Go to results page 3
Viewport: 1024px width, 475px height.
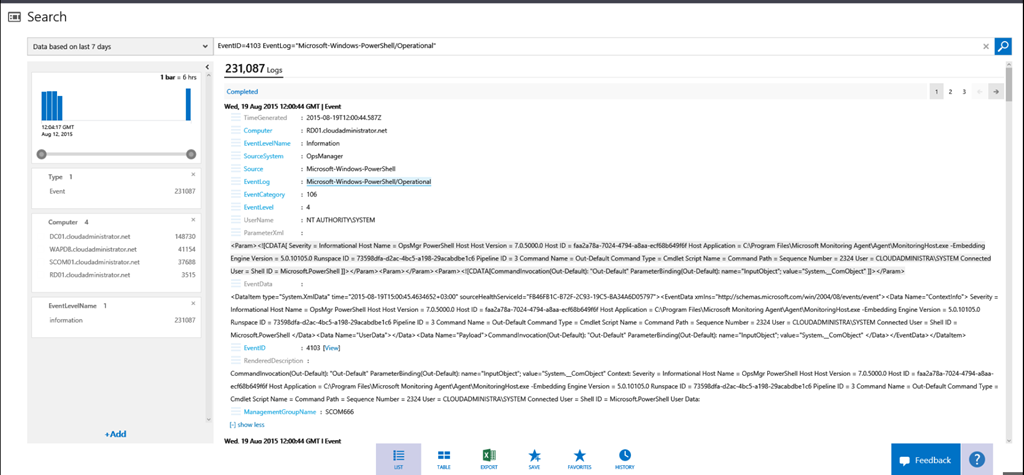coord(964,91)
